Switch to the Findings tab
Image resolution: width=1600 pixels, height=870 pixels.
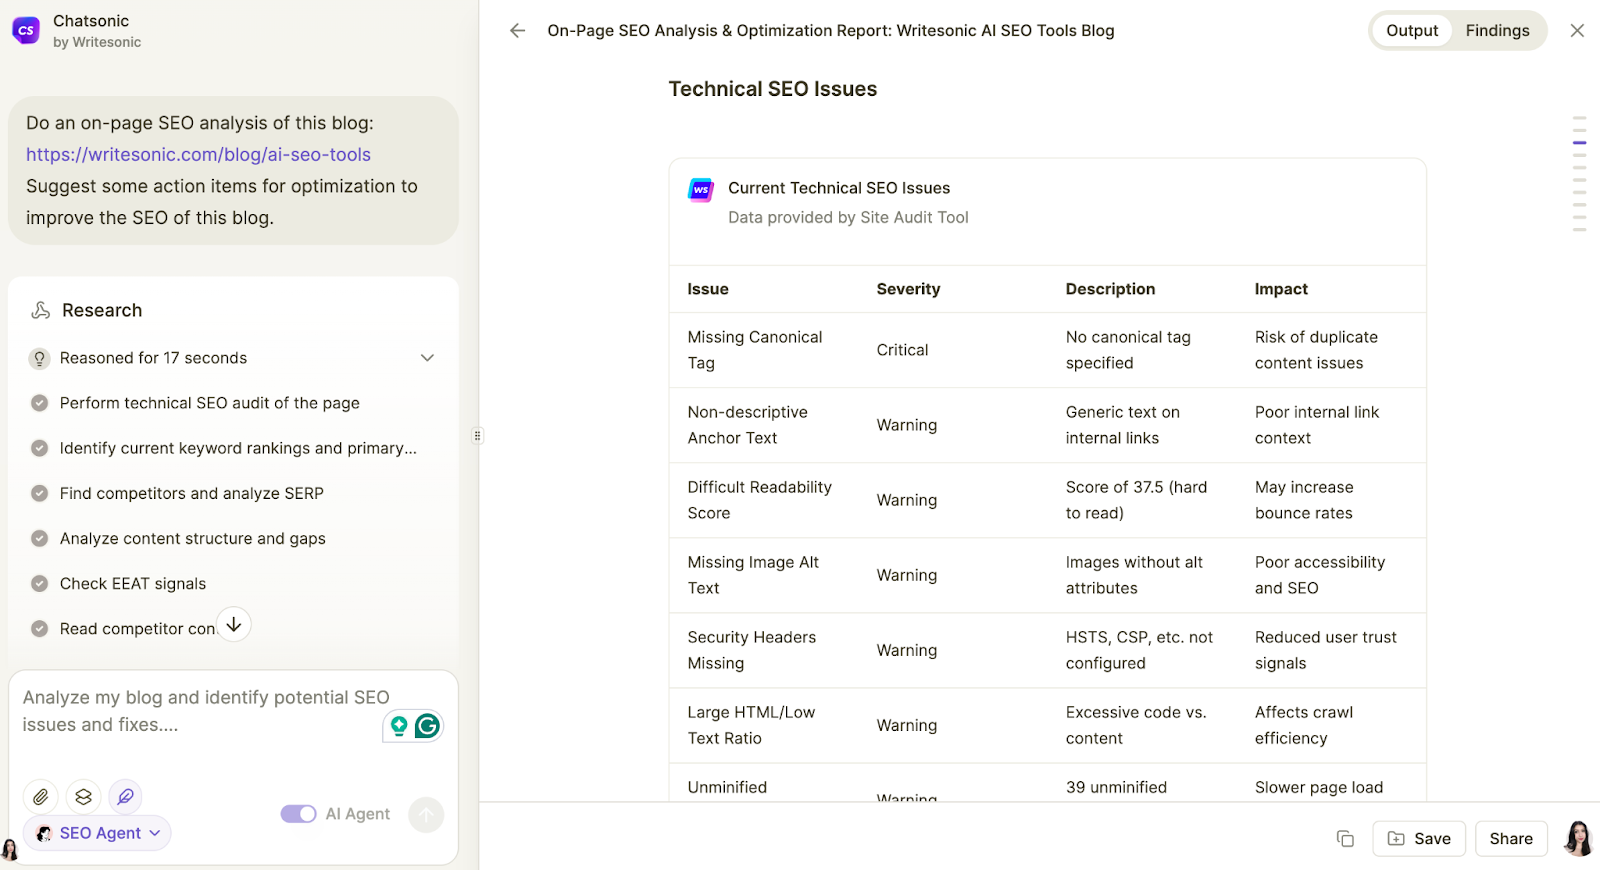1497,31
